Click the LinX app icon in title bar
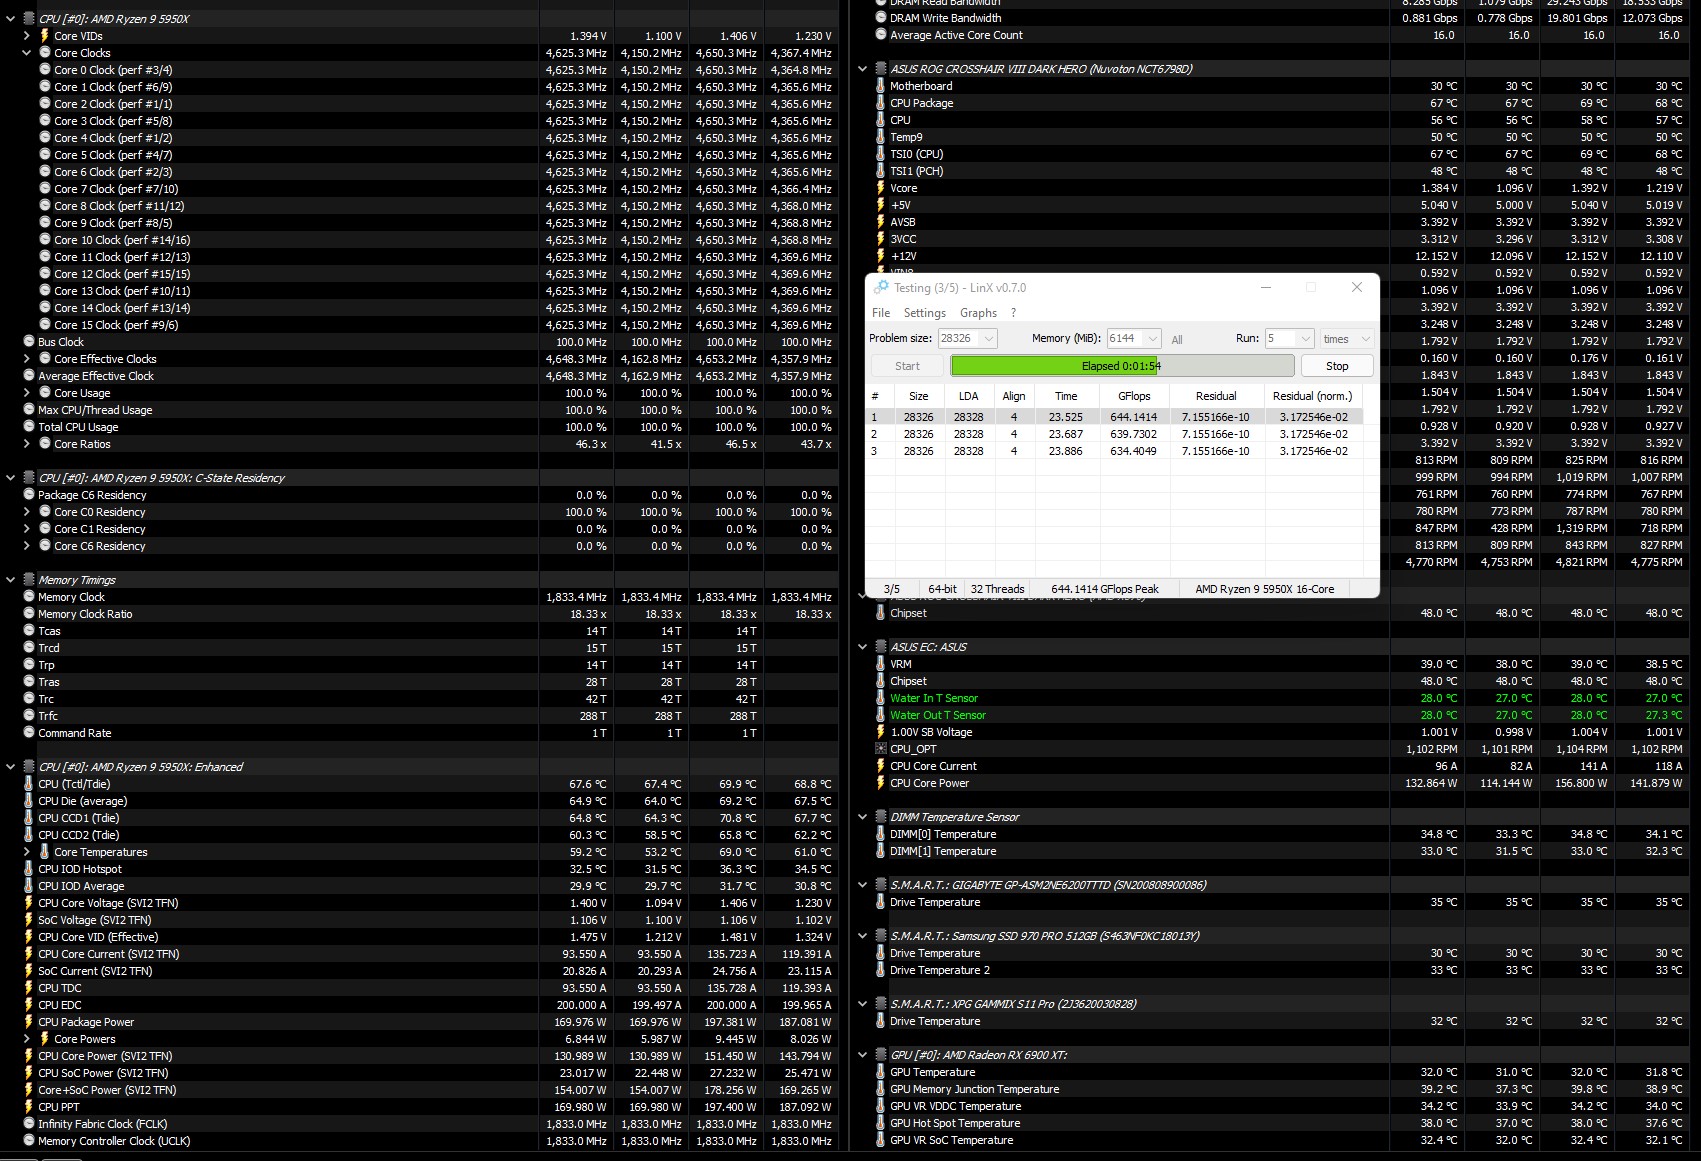This screenshot has width=1701, height=1161. coord(881,287)
